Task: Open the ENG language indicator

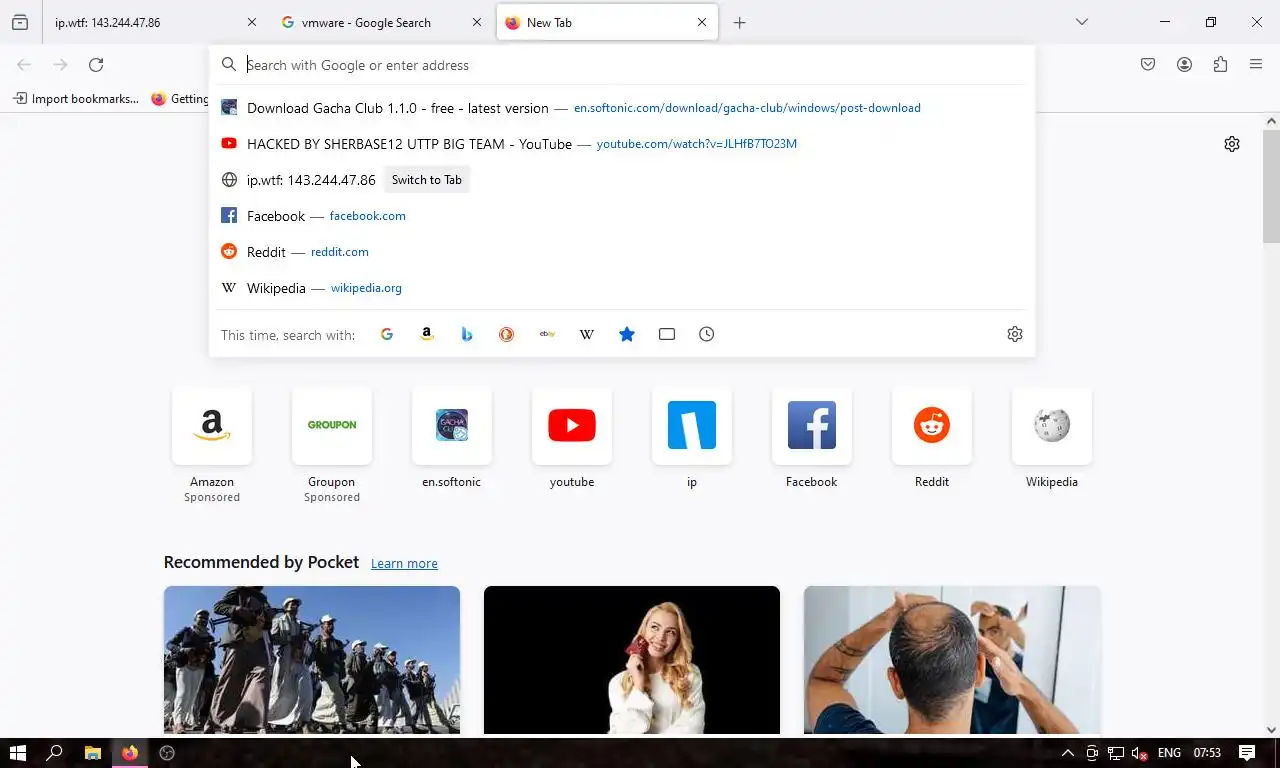Action: [x=1169, y=753]
